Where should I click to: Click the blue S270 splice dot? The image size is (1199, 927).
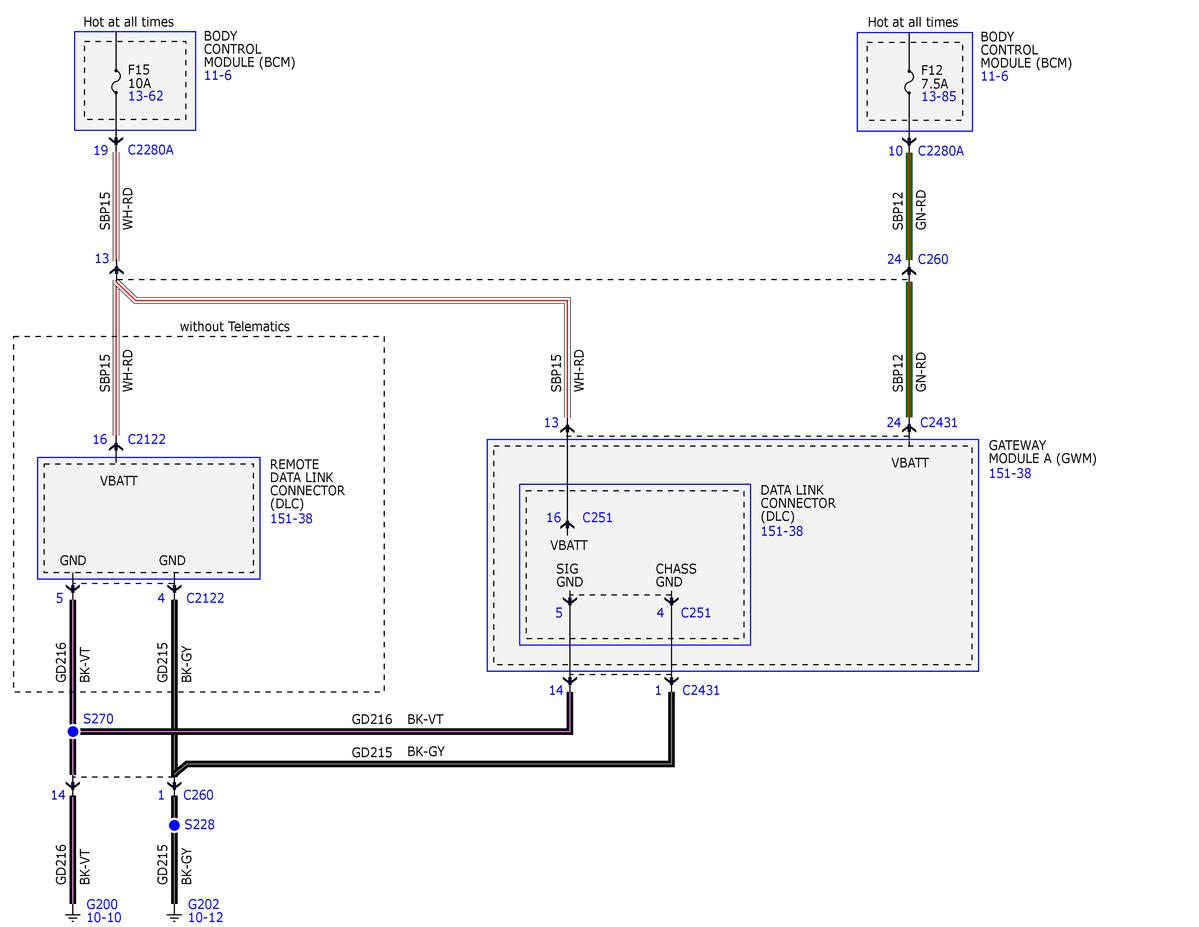pyautogui.click(x=73, y=732)
